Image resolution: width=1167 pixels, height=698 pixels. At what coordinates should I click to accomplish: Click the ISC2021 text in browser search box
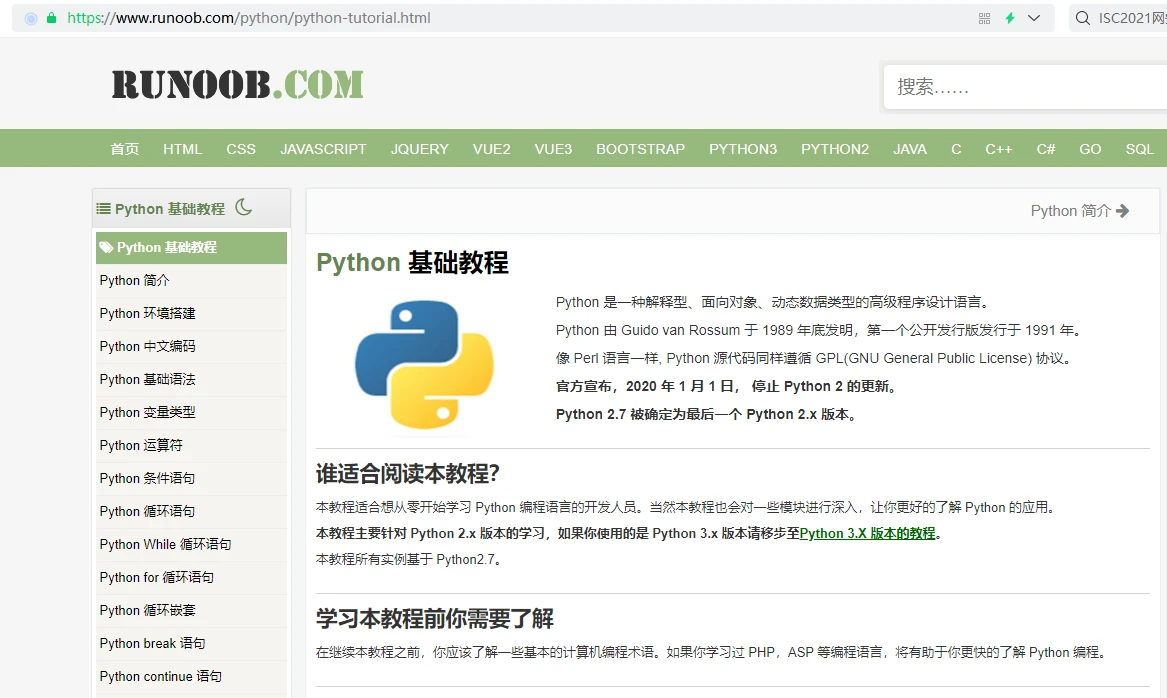point(1132,18)
